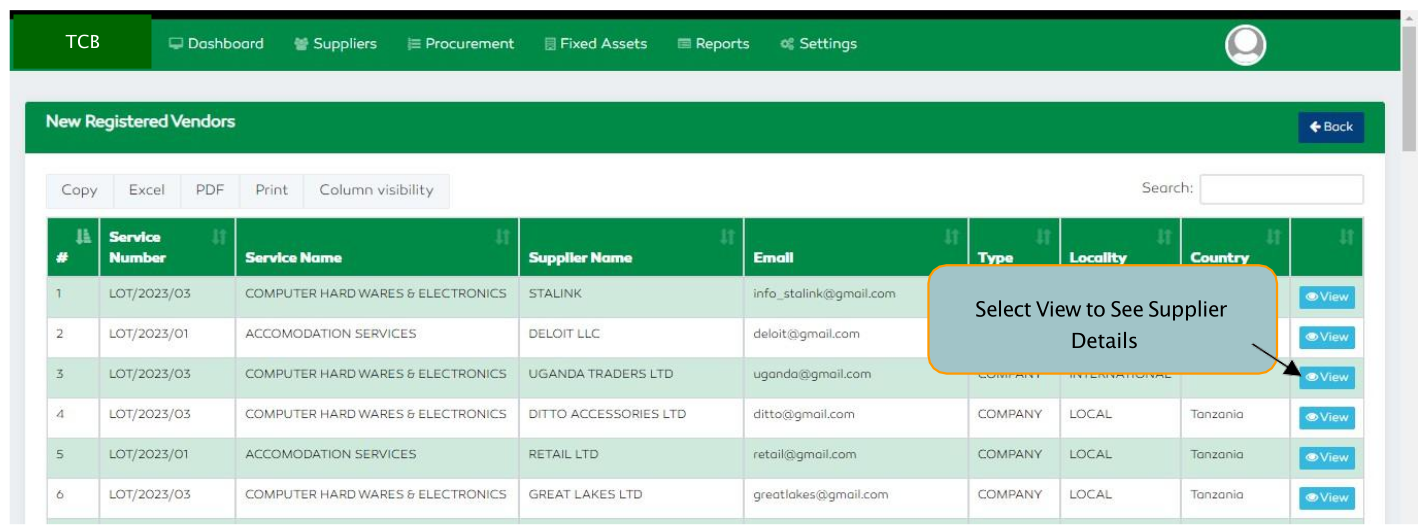Sort by Type column
Screen dimensions: 1423x526
click(x=1014, y=247)
